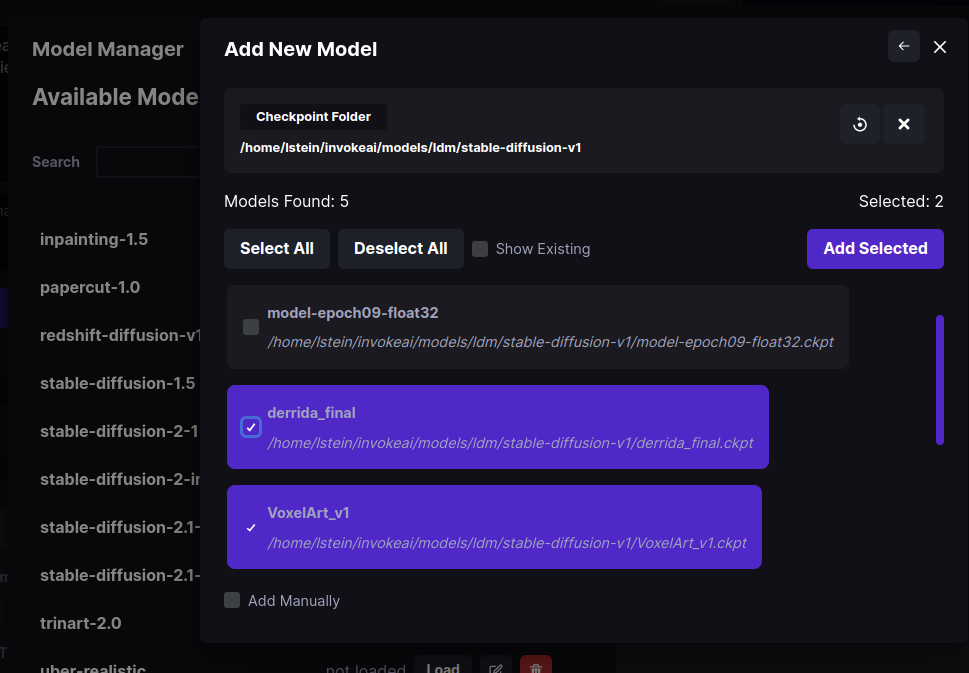This screenshot has height=673, width=969.
Task: Click the stable-diffusion-v1 folder path text
Action: tap(410, 148)
